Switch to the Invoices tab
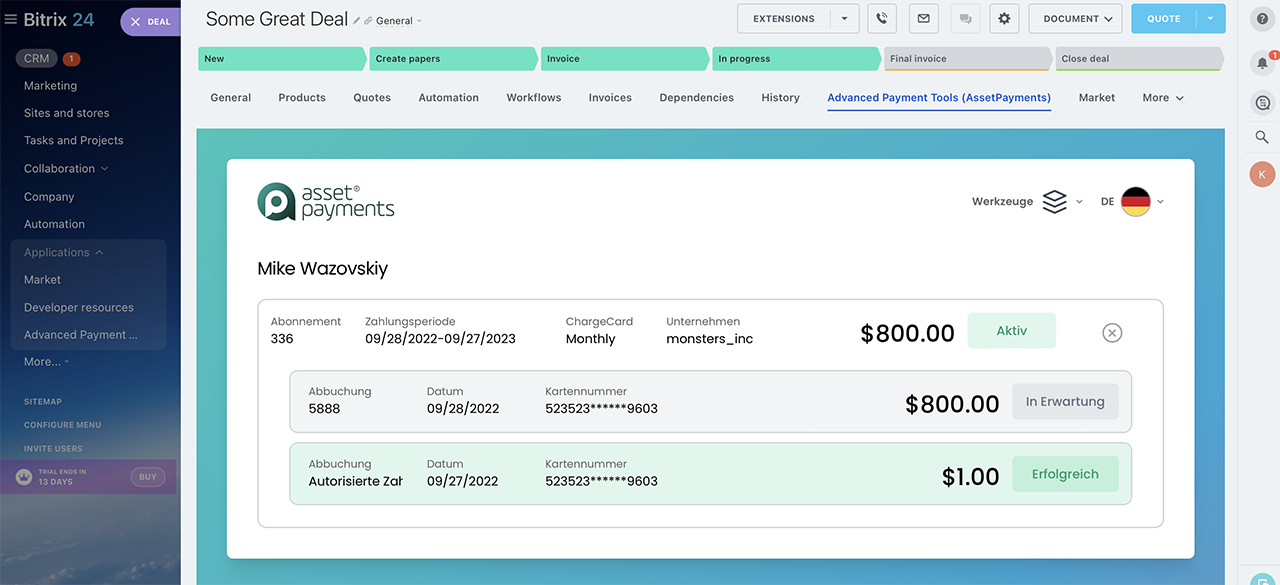This screenshot has width=1280, height=585. [x=610, y=98]
